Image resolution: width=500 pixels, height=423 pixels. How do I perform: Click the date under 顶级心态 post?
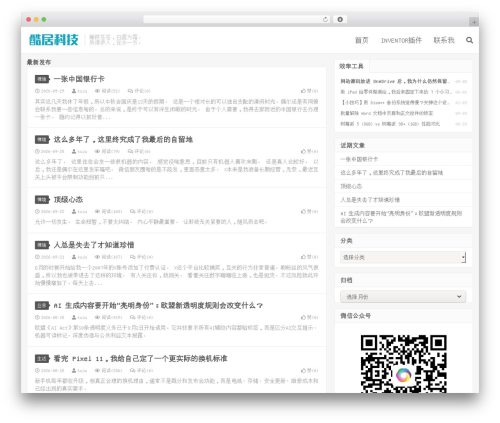(x=50, y=211)
